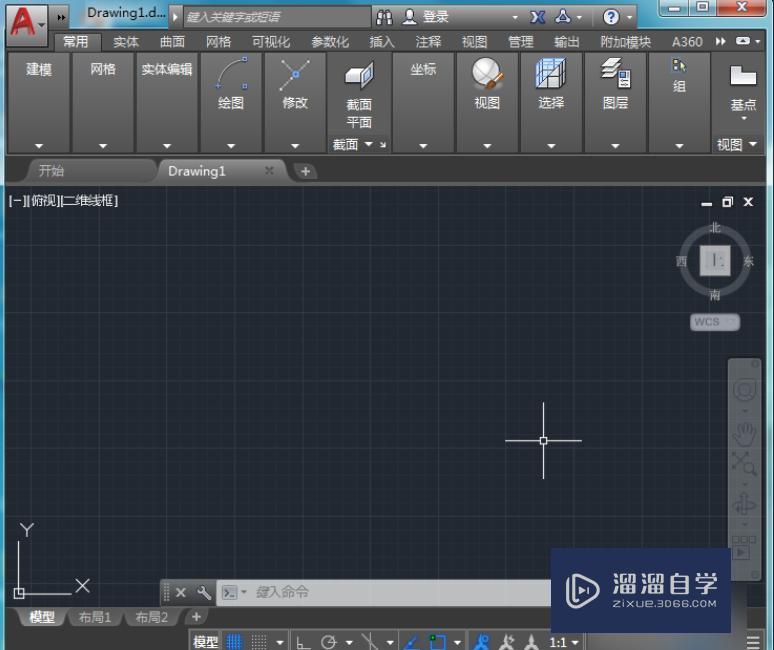This screenshot has height=650, width=774.
Task: Create new drawing tab with plus button
Action: [305, 171]
